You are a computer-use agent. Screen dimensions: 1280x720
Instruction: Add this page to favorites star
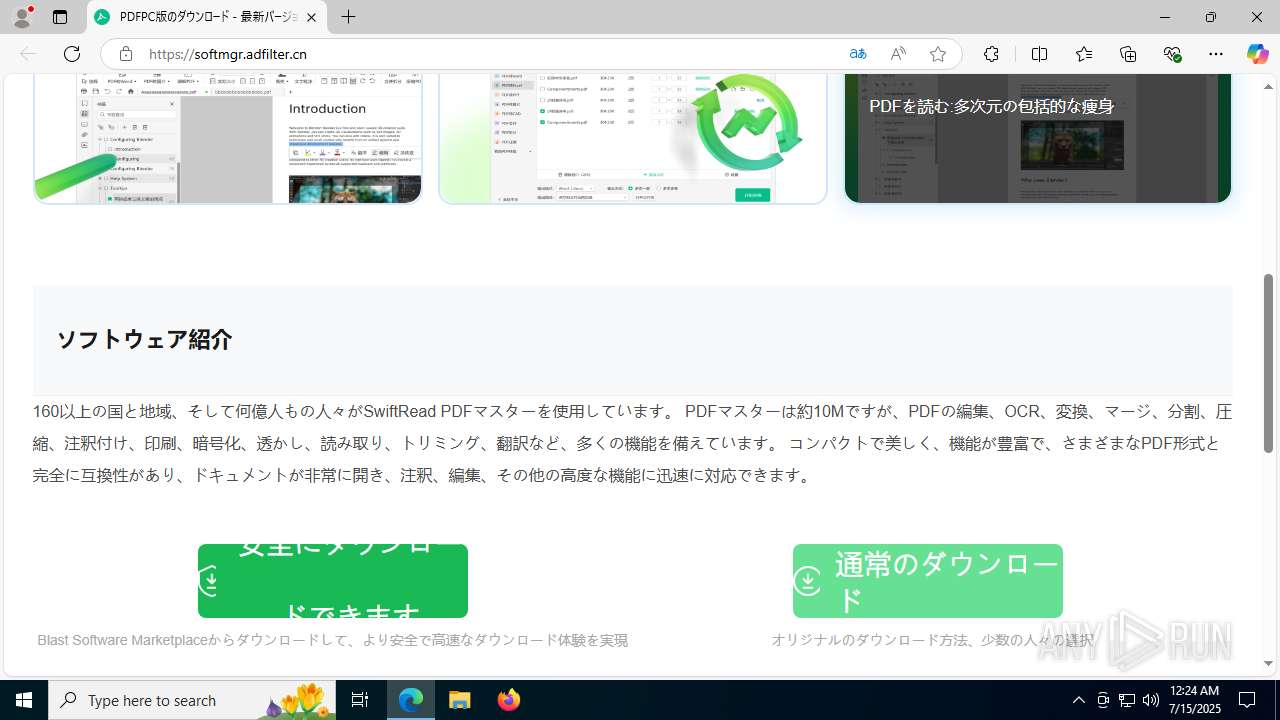[x=938, y=54]
